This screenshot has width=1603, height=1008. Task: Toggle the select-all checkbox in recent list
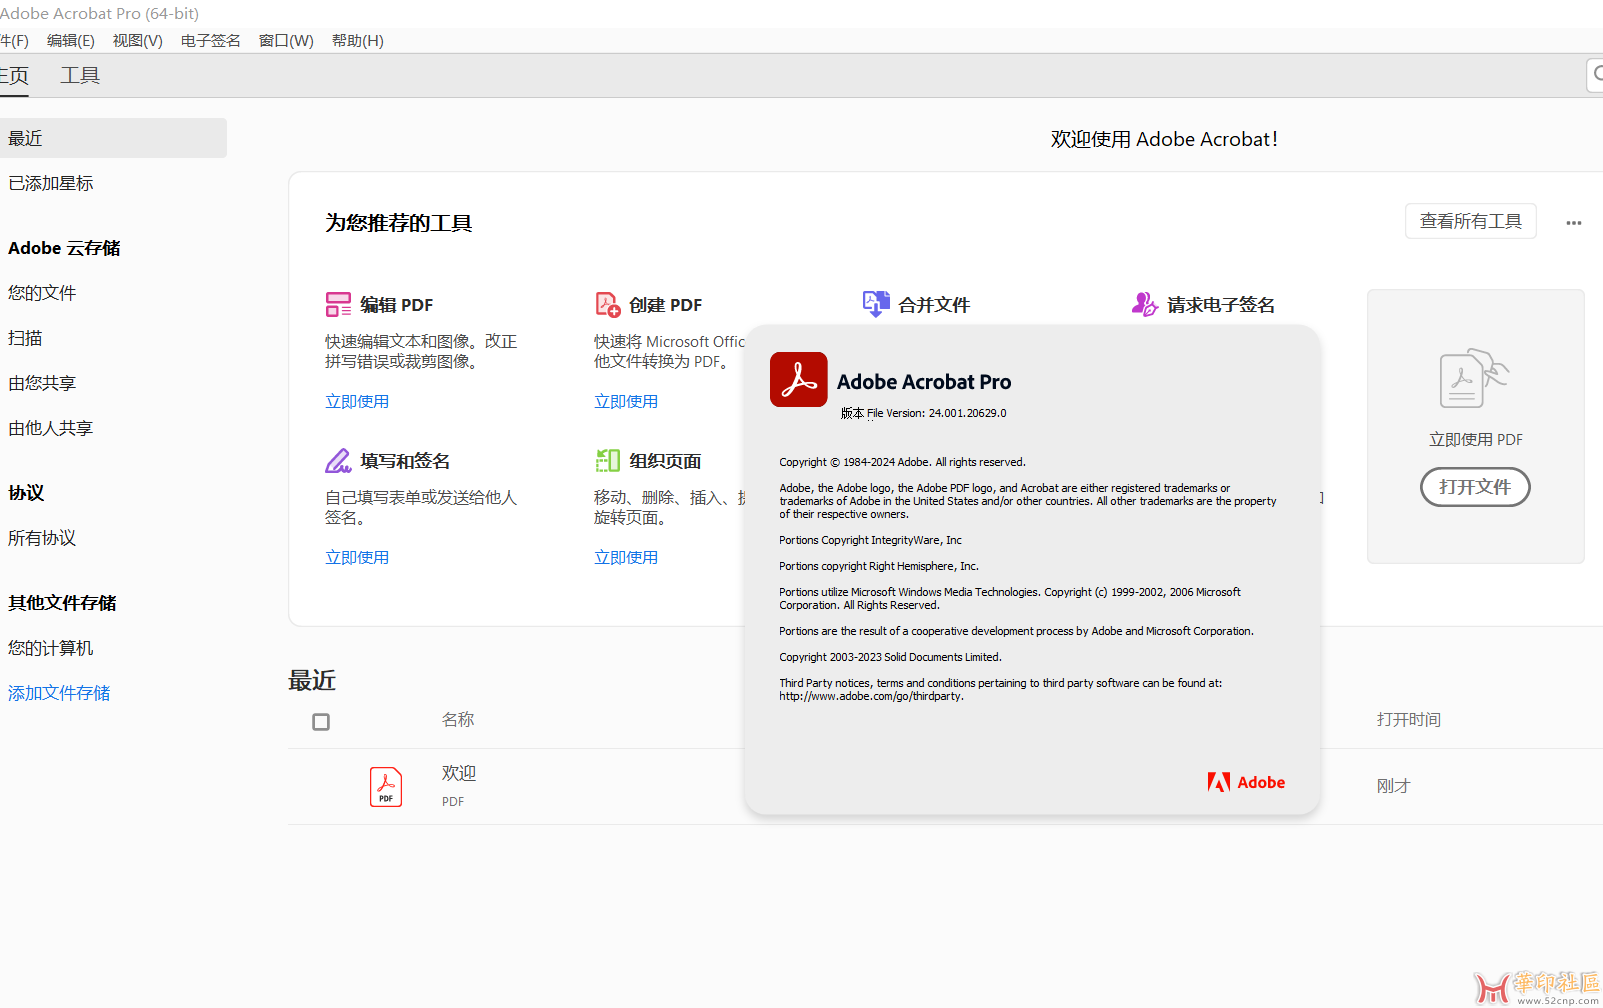321,722
